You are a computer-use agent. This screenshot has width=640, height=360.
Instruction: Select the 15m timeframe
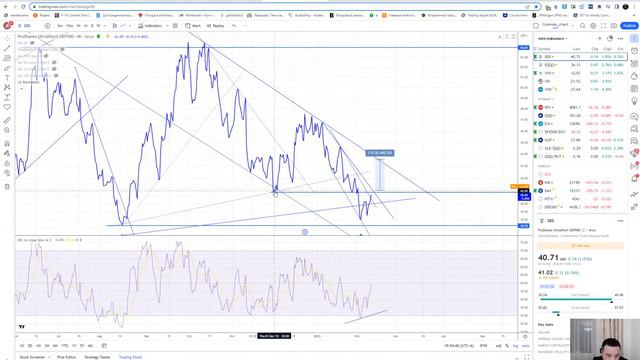[69, 26]
